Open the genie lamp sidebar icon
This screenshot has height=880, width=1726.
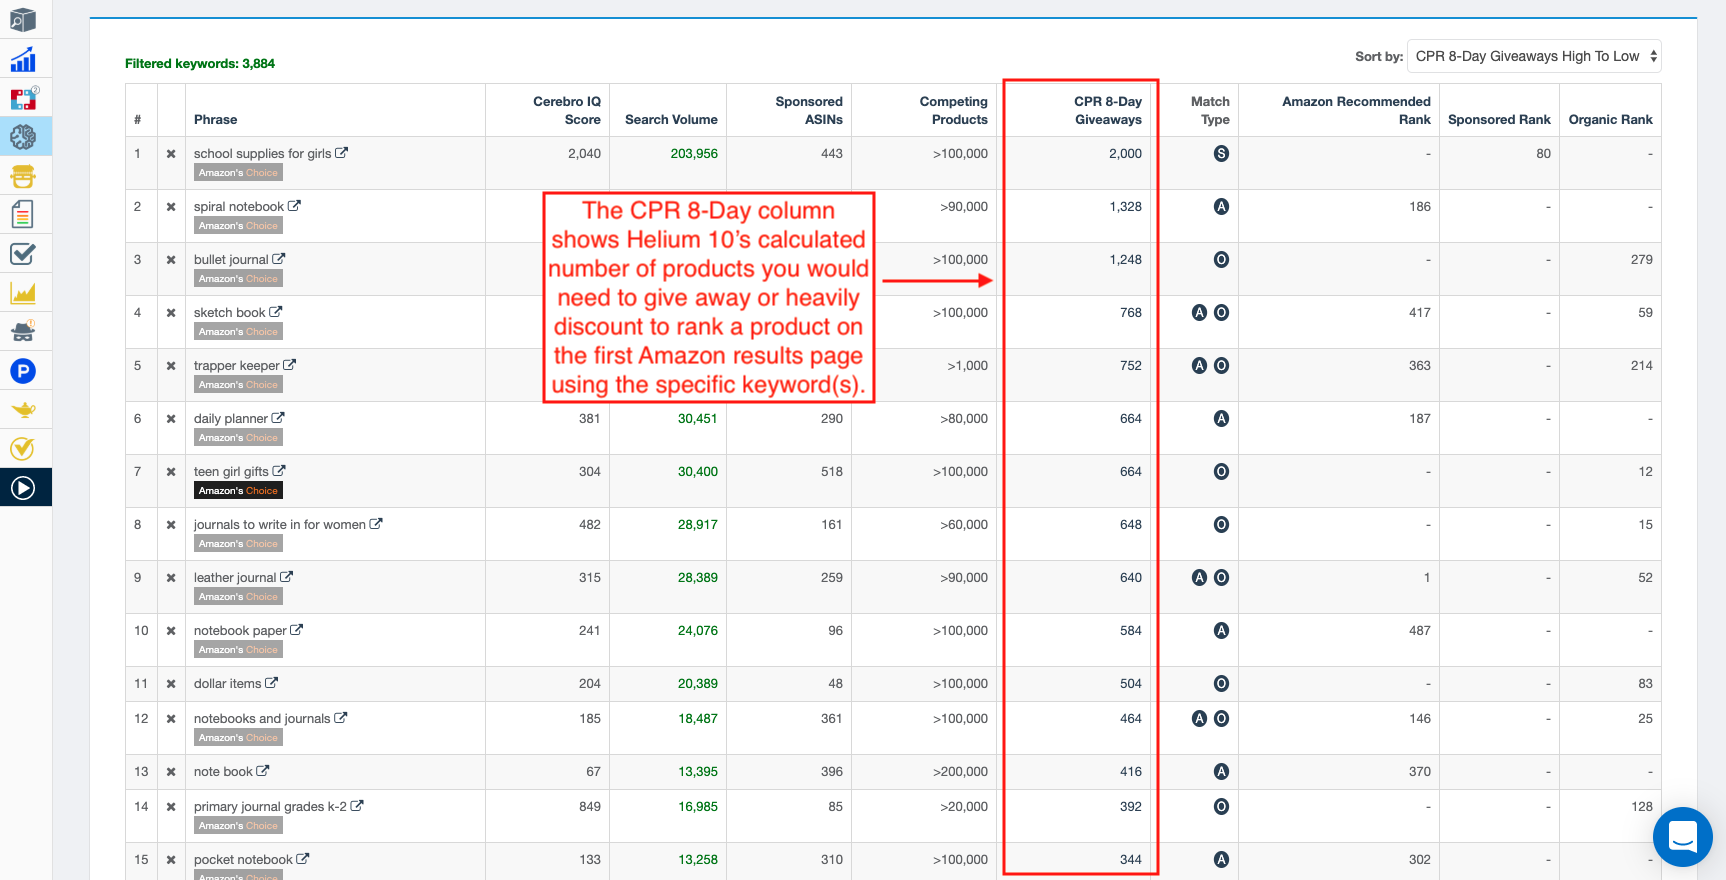23,410
